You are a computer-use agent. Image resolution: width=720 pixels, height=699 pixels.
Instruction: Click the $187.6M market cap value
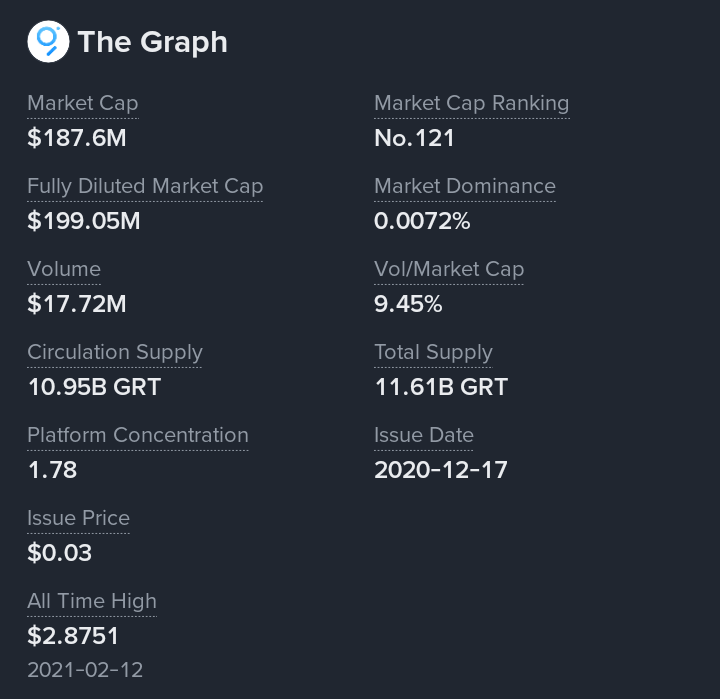click(77, 138)
